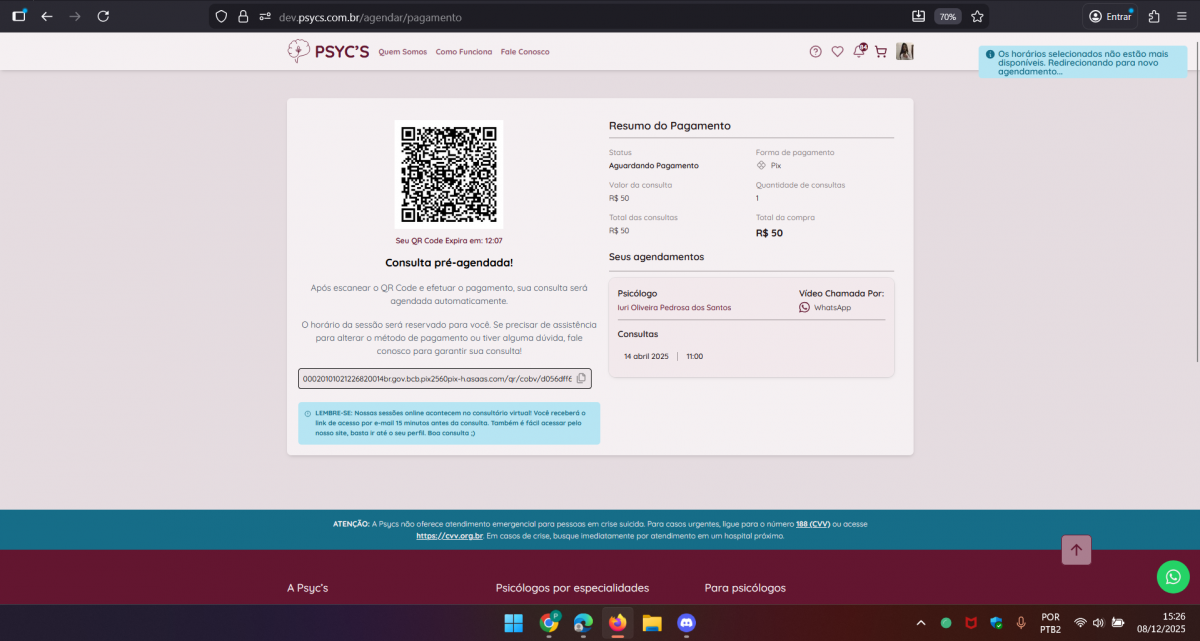This screenshot has width=1200, height=641.
Task: Open favorites via the heart icon
Action: click(837, 52)
